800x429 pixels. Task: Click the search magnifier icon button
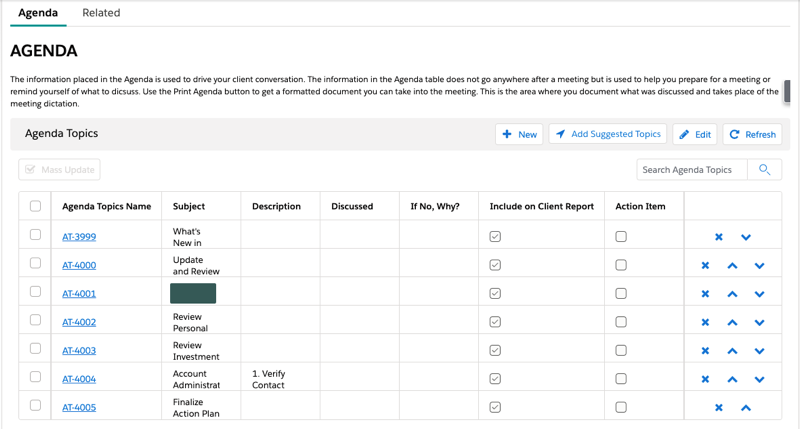point(765,170)
